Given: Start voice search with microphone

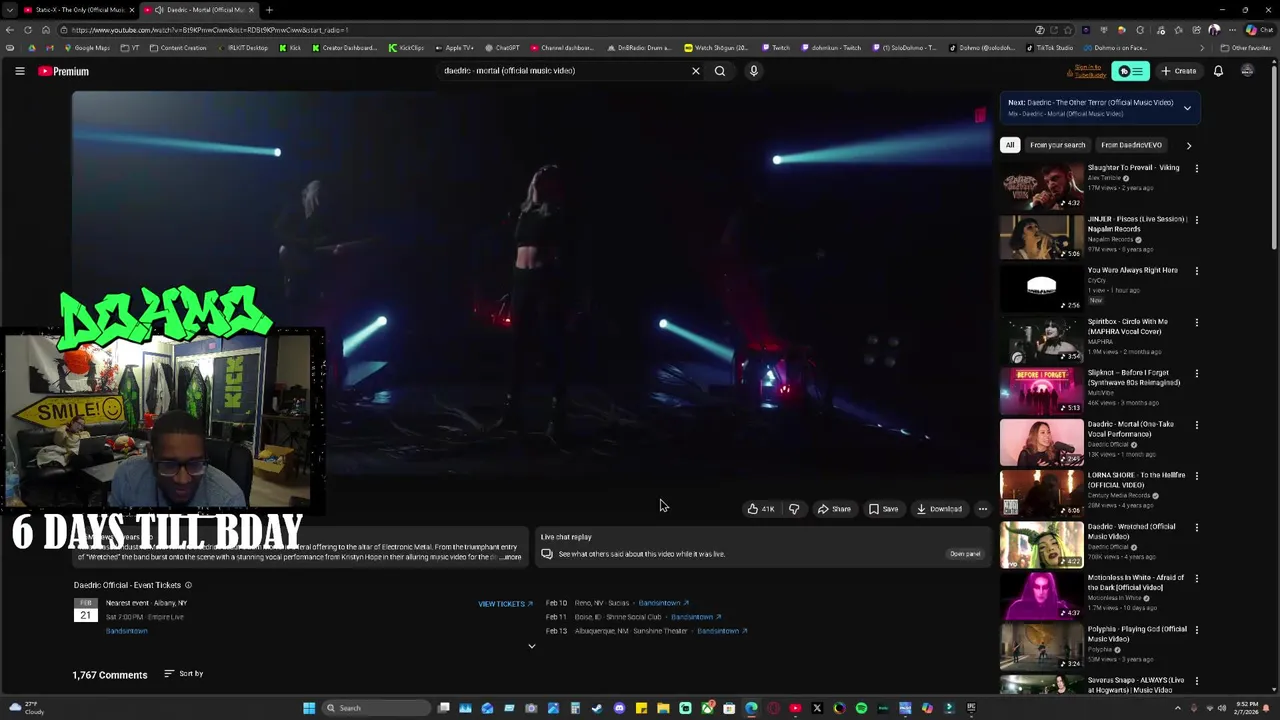Looking at the screenshot, I should coord(754,71).
